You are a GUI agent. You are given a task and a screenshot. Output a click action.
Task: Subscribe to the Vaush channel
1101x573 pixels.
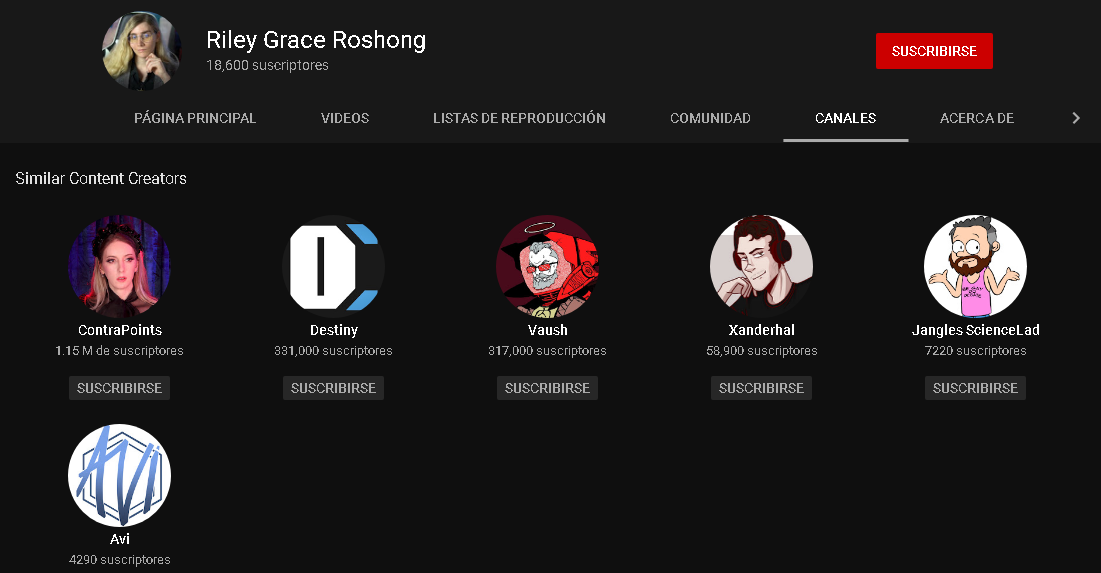pyautogui.click(x=547, y=388)
